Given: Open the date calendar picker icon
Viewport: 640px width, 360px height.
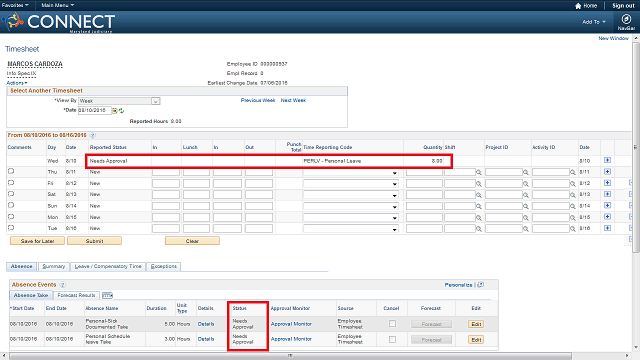Looking at the screenshot, I should pyautogui.click(x=115, y=111).
